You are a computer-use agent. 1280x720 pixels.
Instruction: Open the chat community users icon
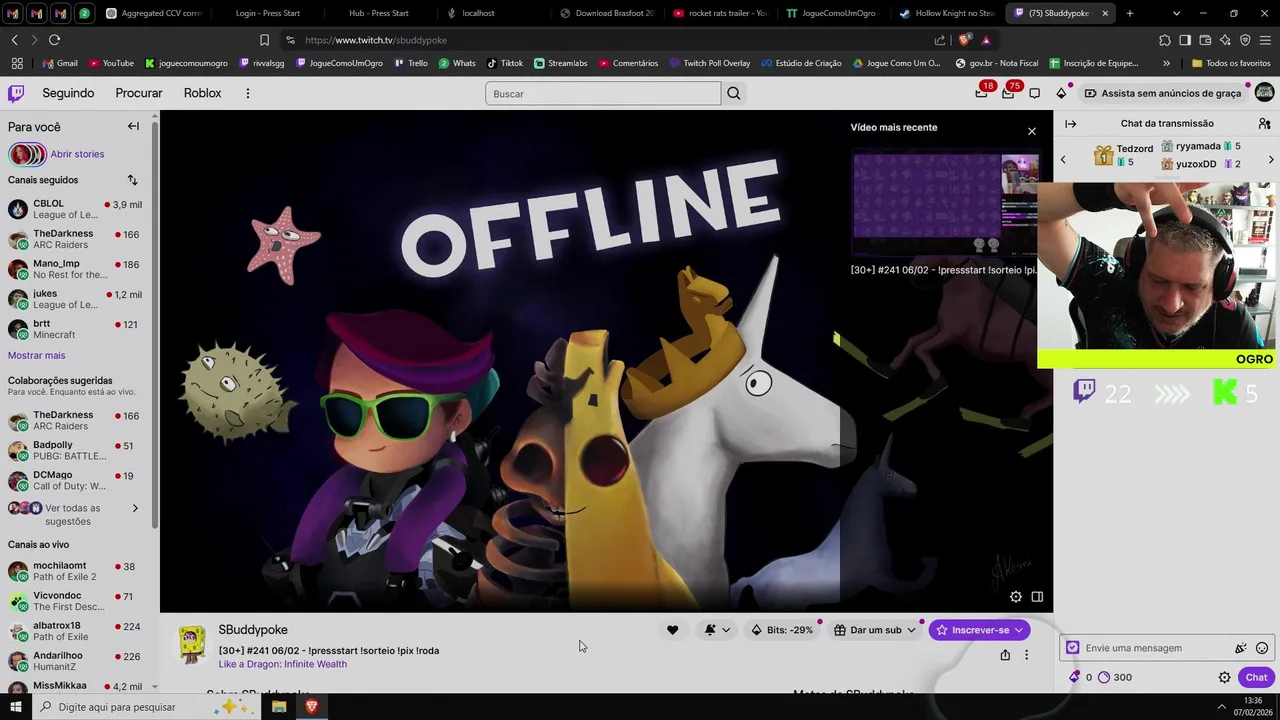pyautogui.click(x=1265, y=124)
